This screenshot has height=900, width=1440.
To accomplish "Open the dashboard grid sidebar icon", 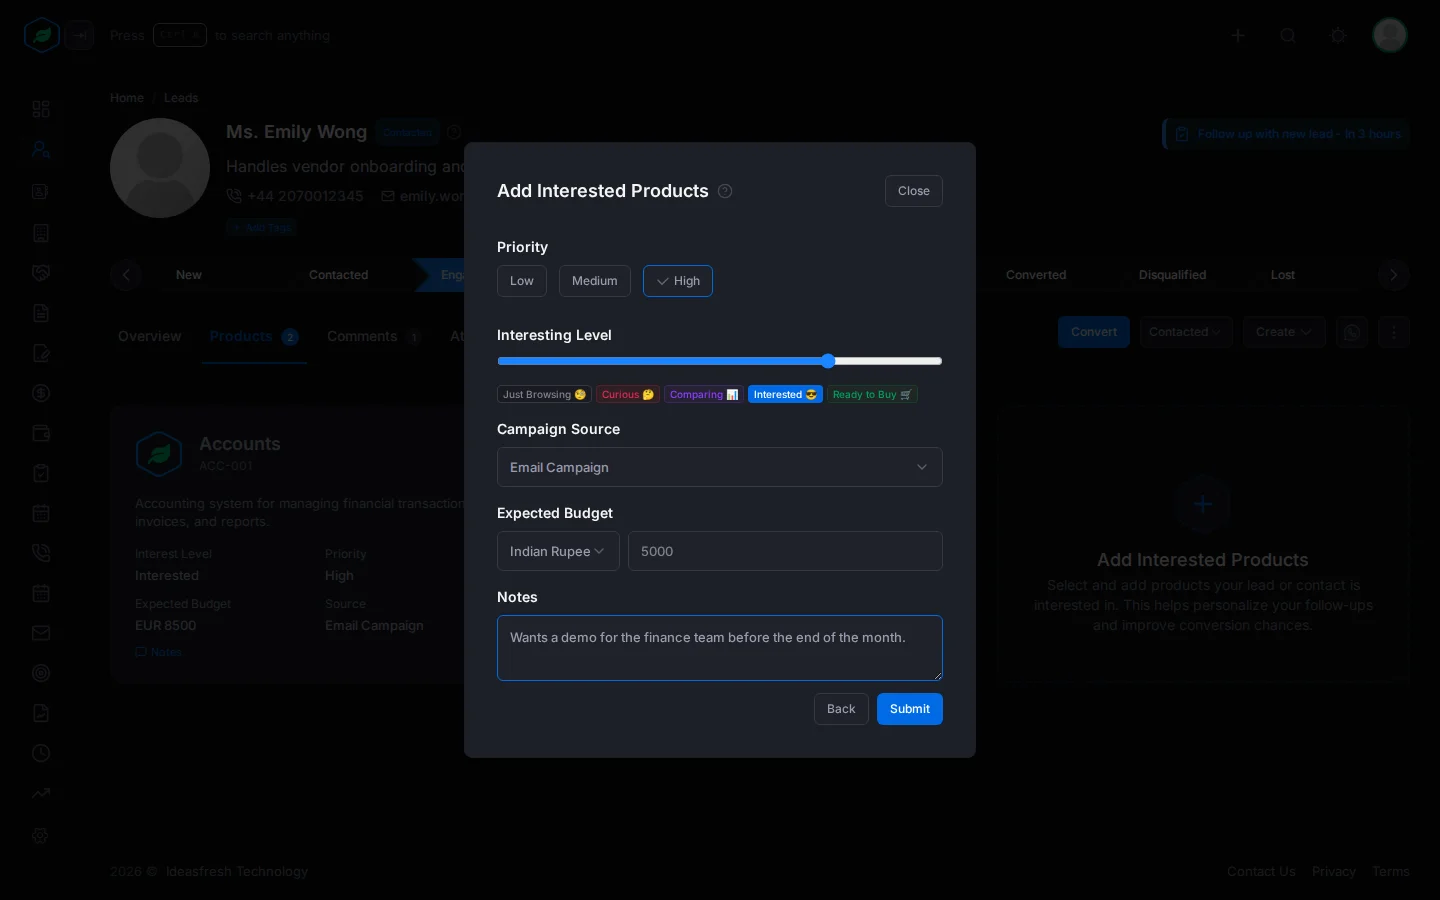I will 41,109.
